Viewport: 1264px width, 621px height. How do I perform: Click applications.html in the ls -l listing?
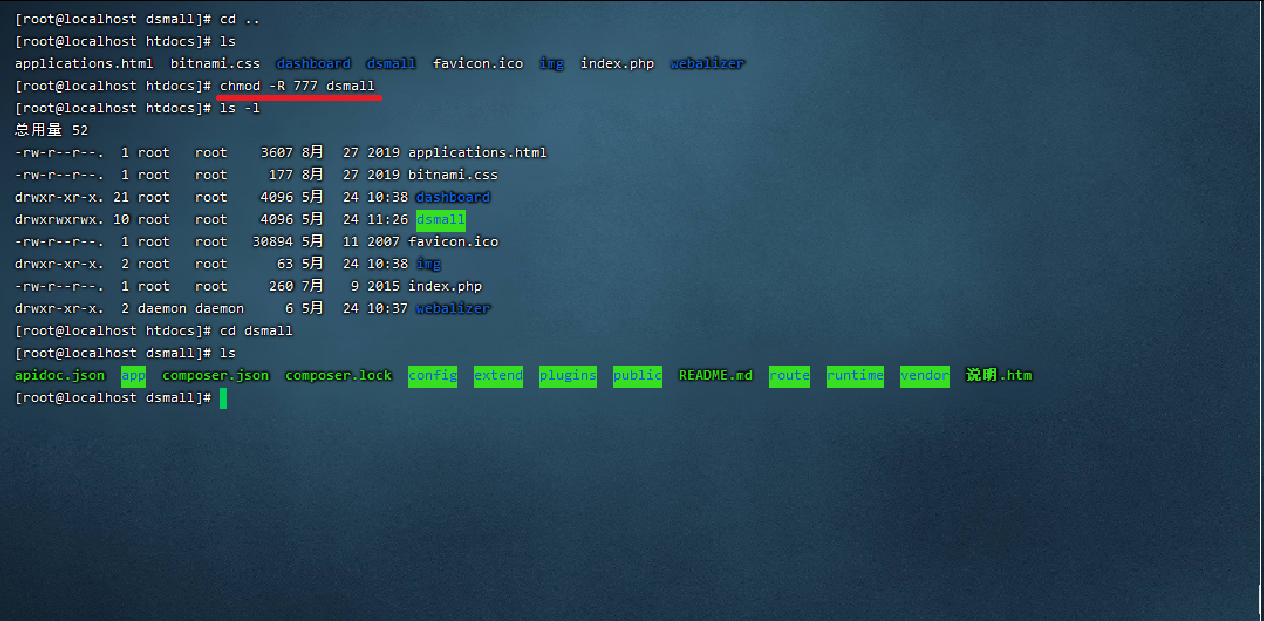[477, 153]
